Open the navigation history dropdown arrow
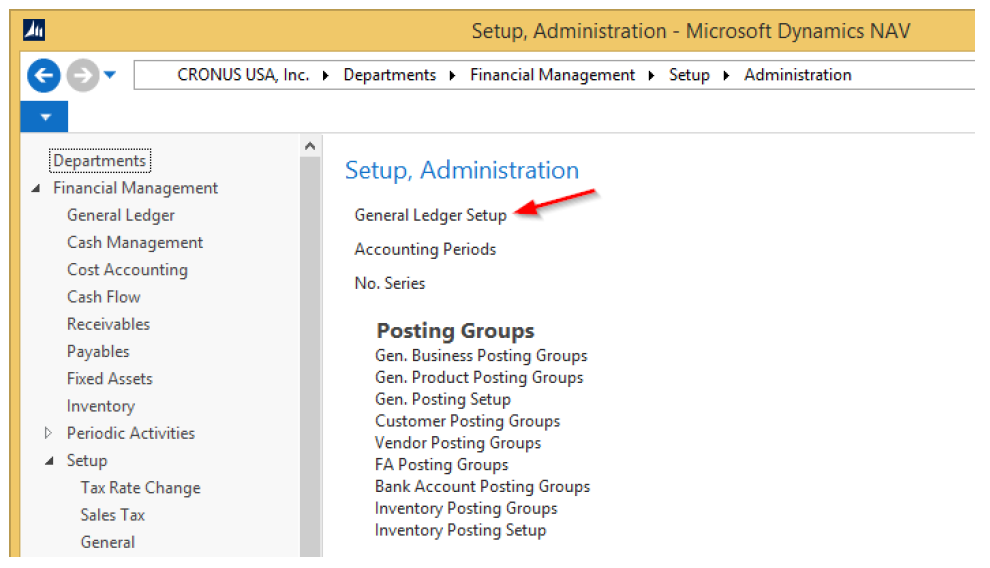990x568 pixels. click(x=110, y=75)
